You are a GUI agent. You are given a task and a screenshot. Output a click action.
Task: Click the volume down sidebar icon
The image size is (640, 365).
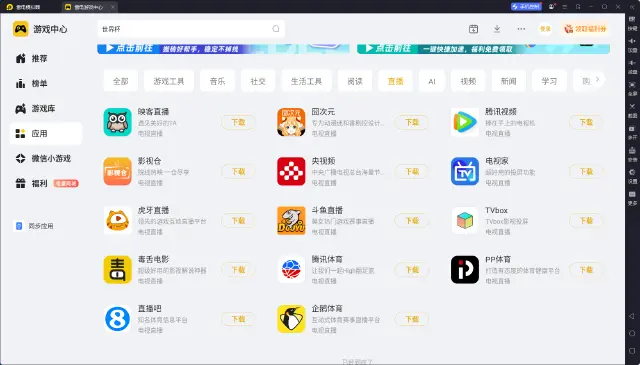[x=632, y=66]
